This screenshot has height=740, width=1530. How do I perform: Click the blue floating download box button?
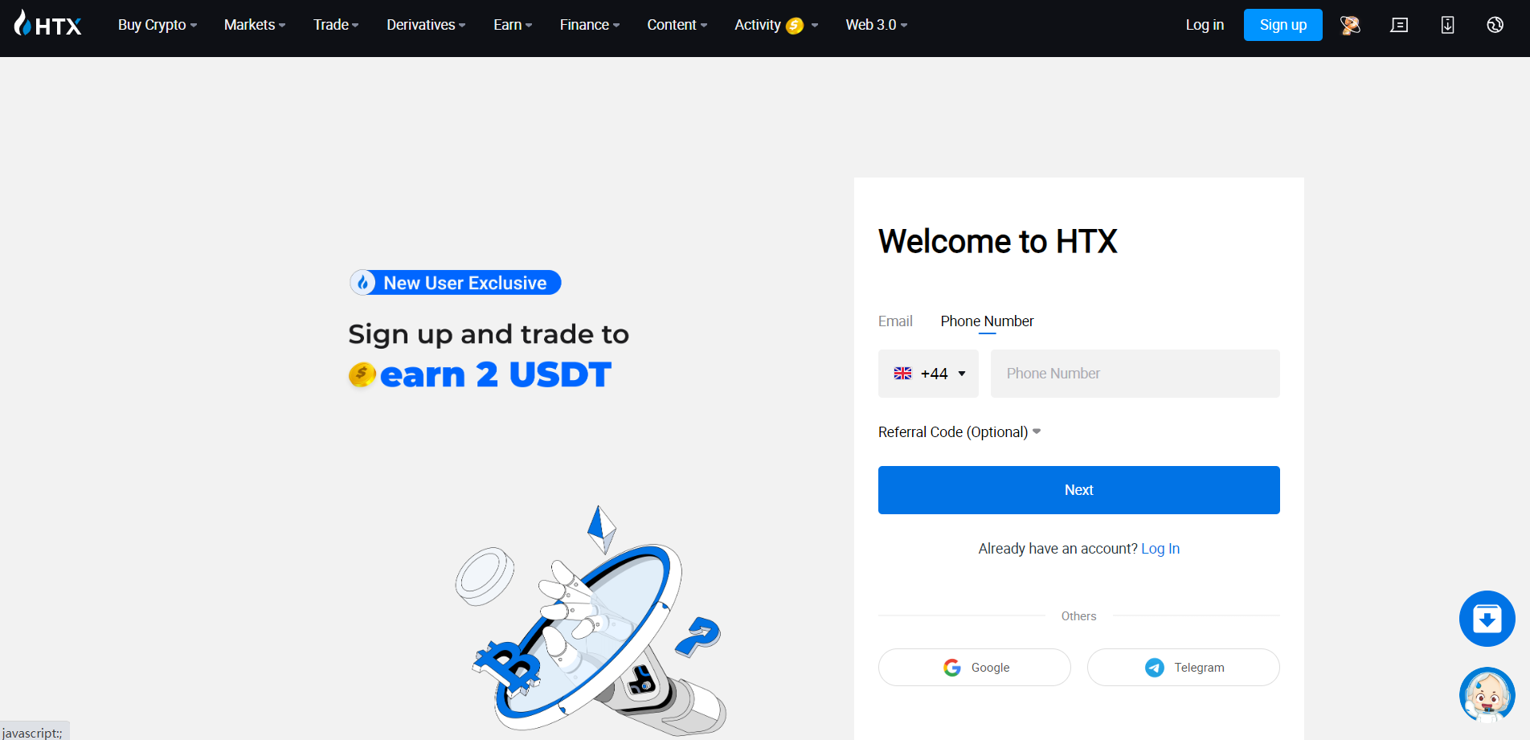tap(1487, 618)
